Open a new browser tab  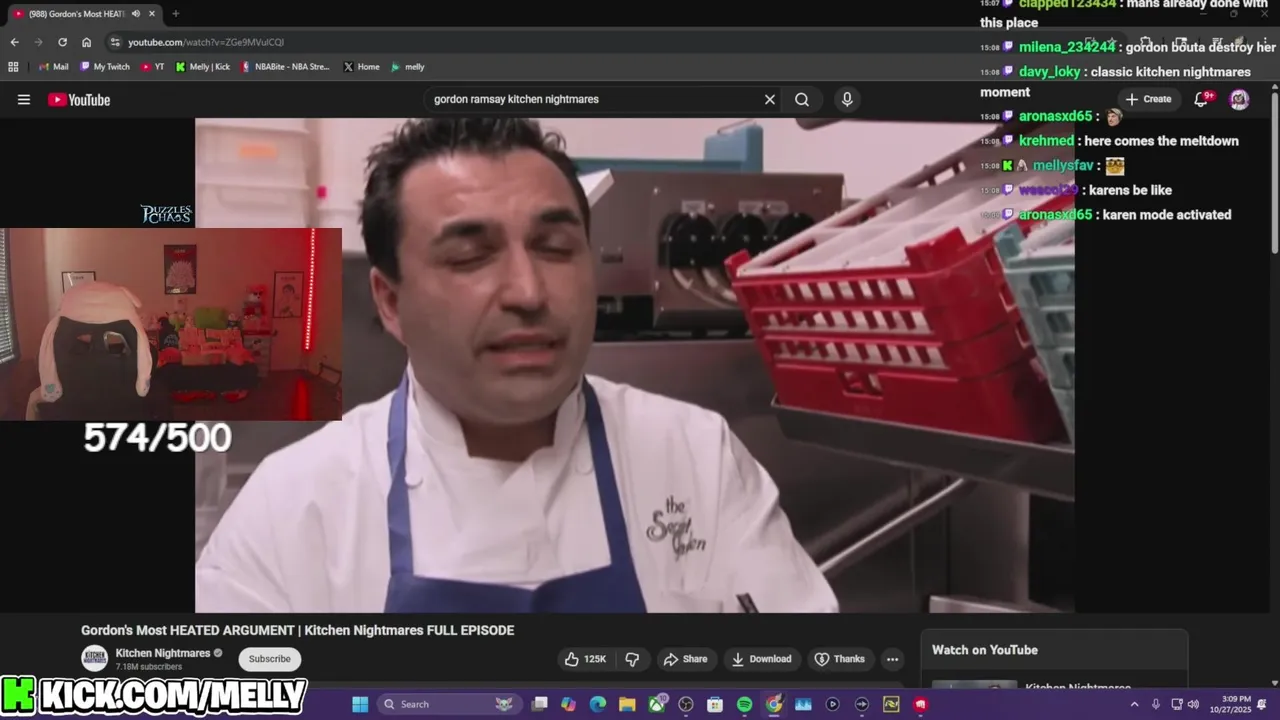pyautogui.click(x=176, y=14)
